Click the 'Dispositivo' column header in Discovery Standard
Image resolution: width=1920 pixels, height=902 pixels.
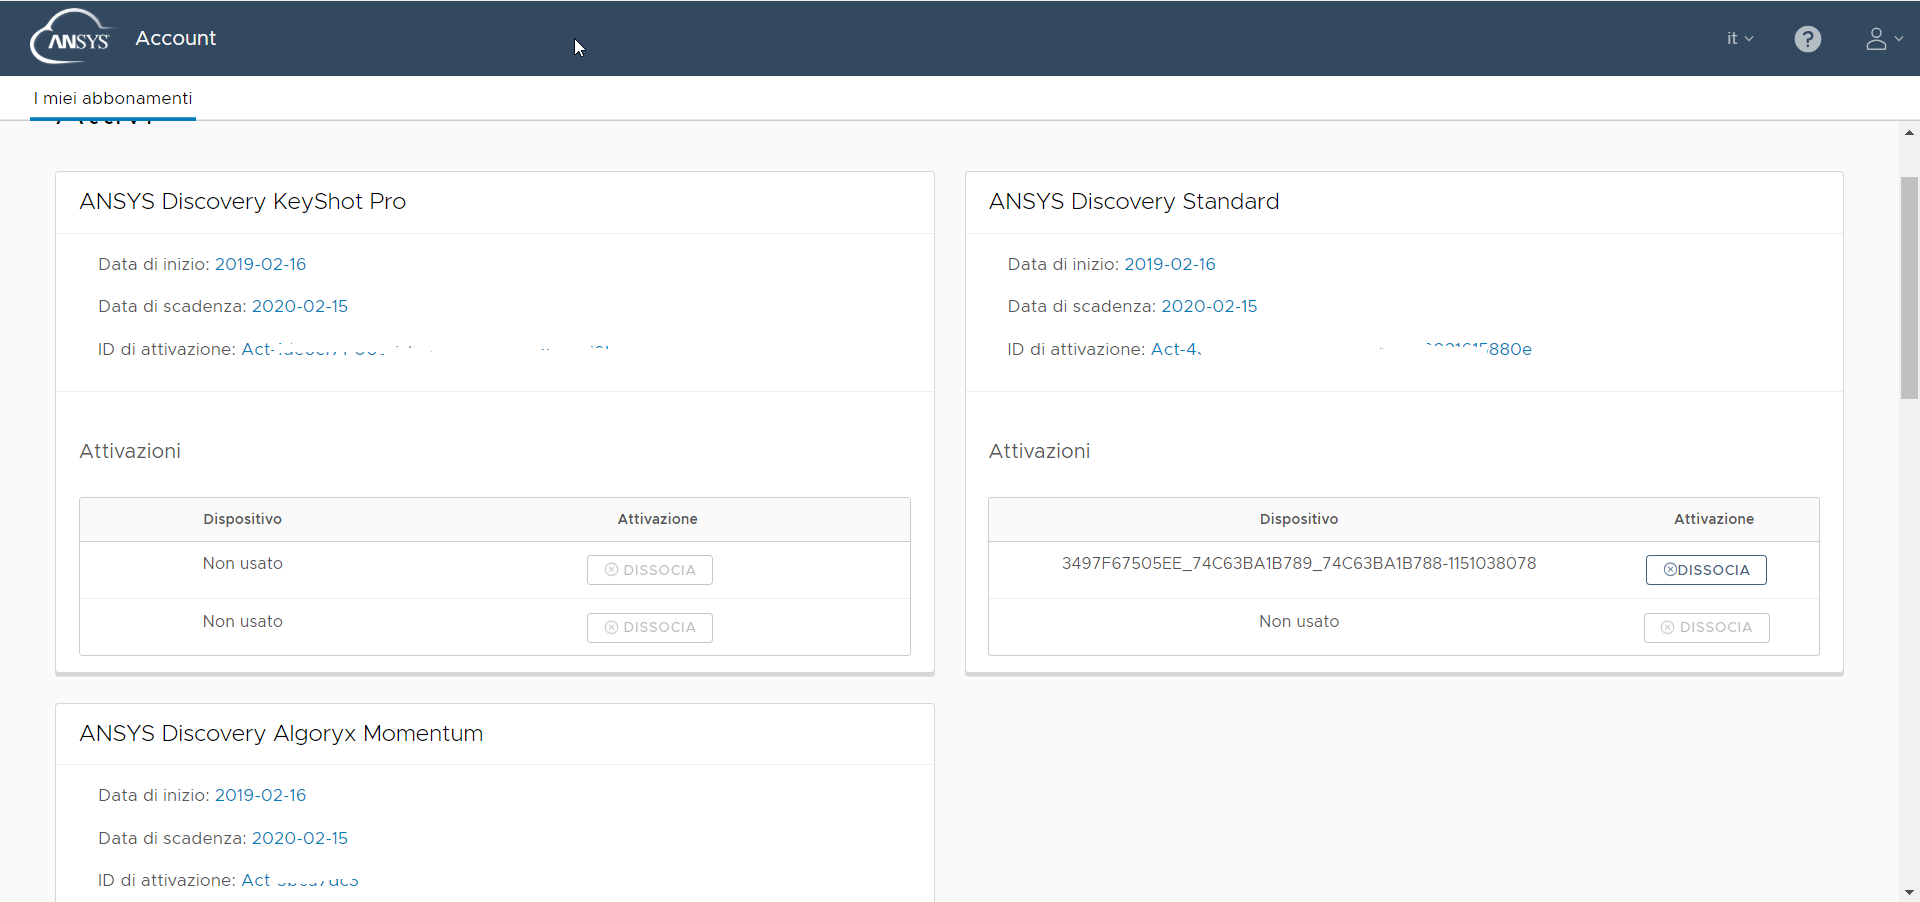pos(1298,519)
